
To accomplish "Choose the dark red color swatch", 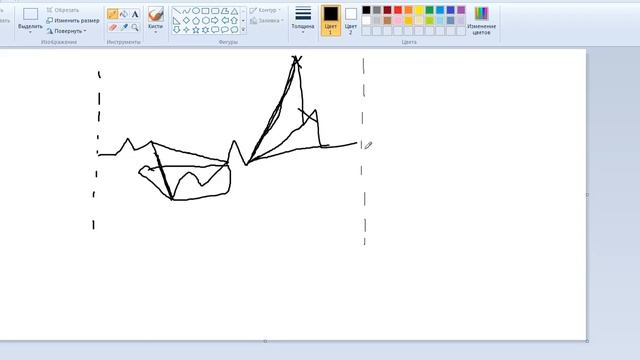I will (387, 10).
